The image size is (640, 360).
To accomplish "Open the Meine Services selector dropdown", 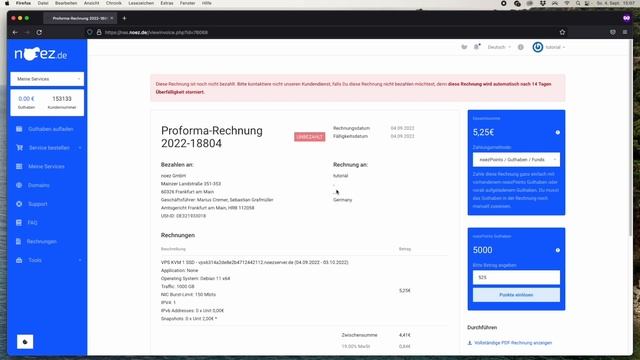I will [47, 79].
